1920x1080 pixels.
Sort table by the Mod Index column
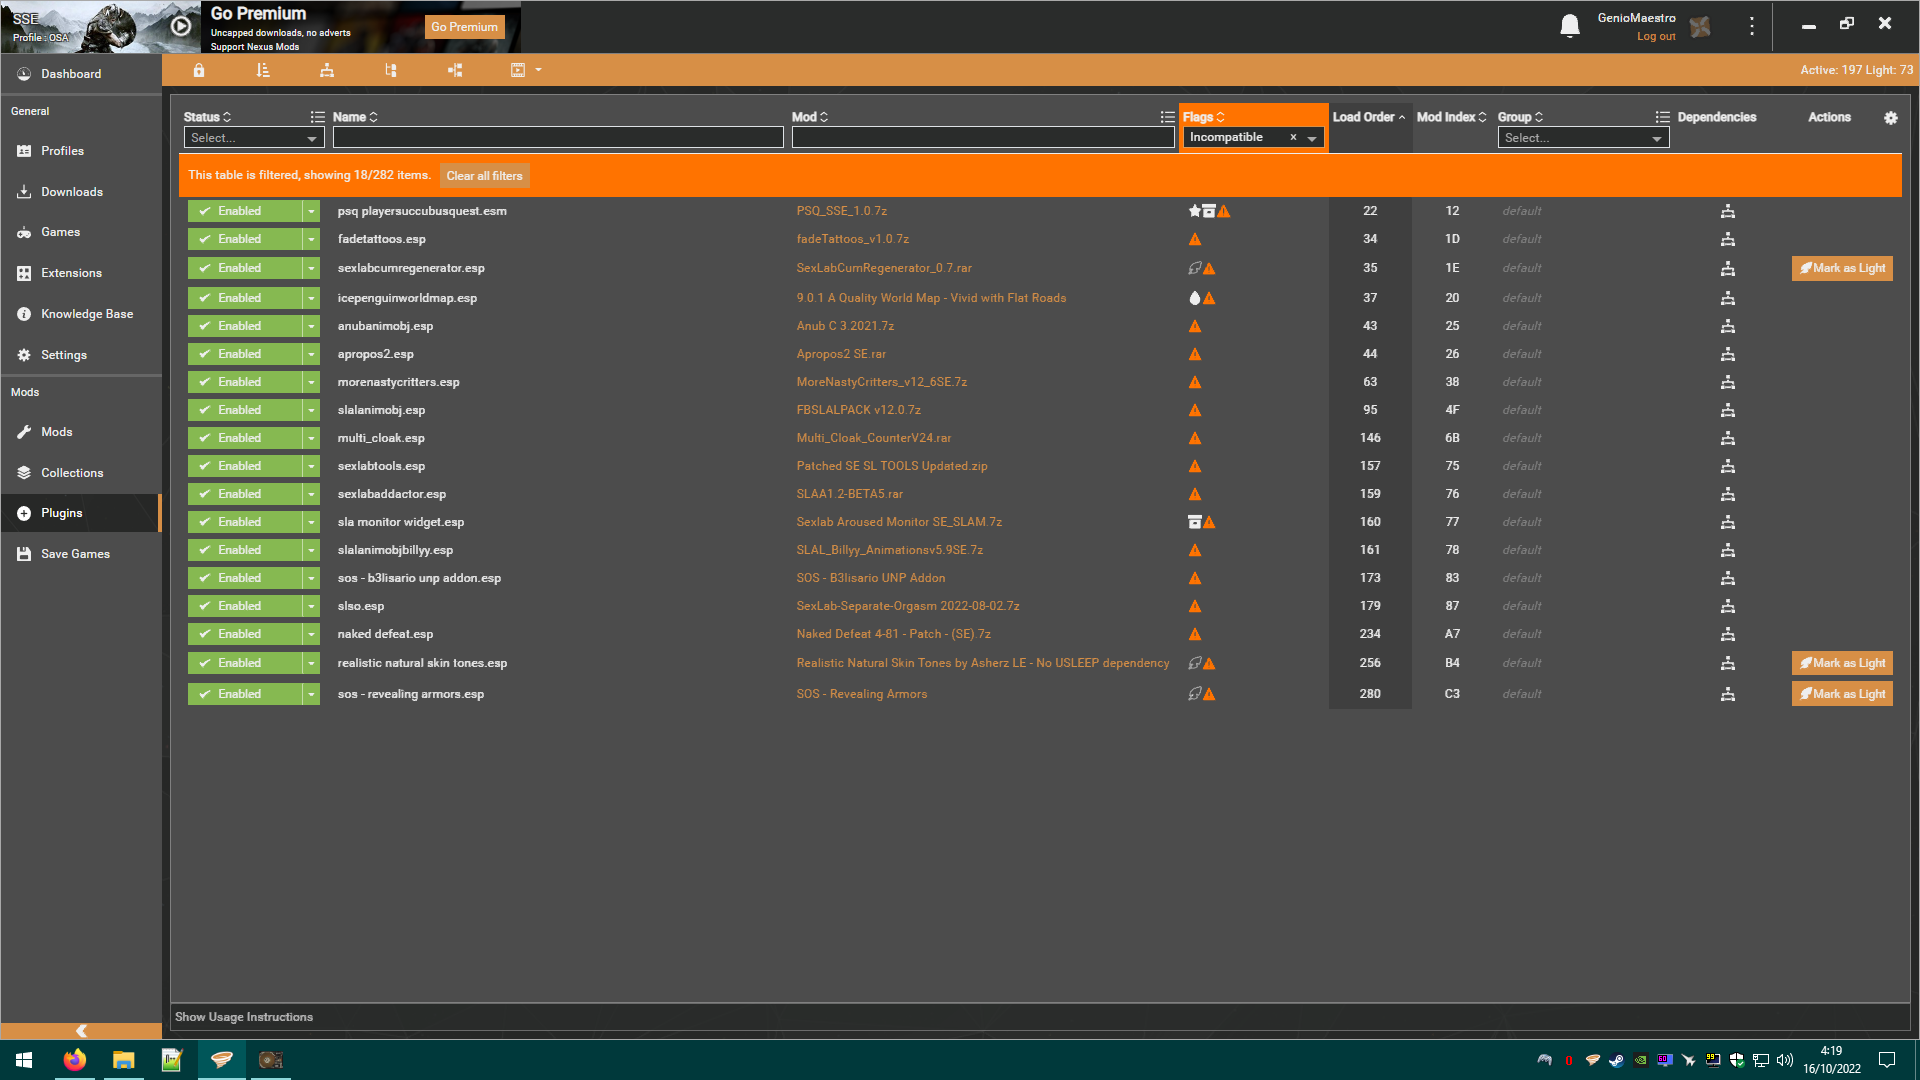1451,117
